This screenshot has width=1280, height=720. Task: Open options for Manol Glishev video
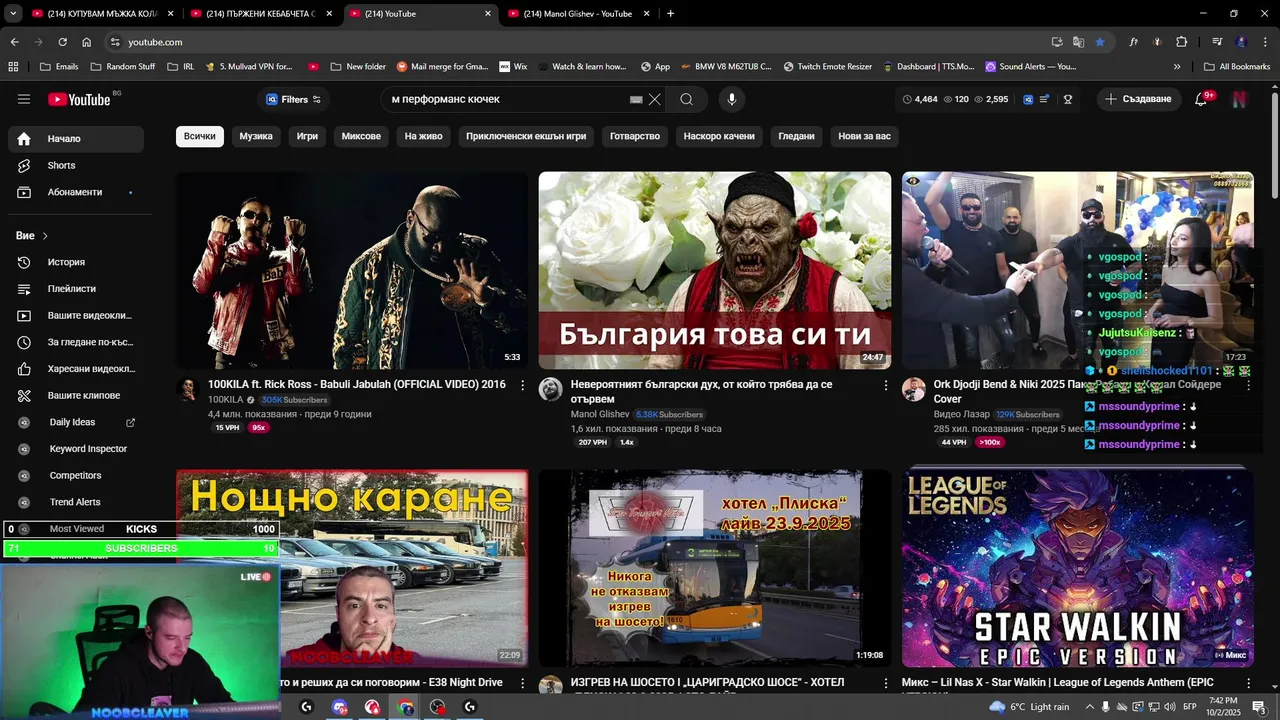click(885, 385)
